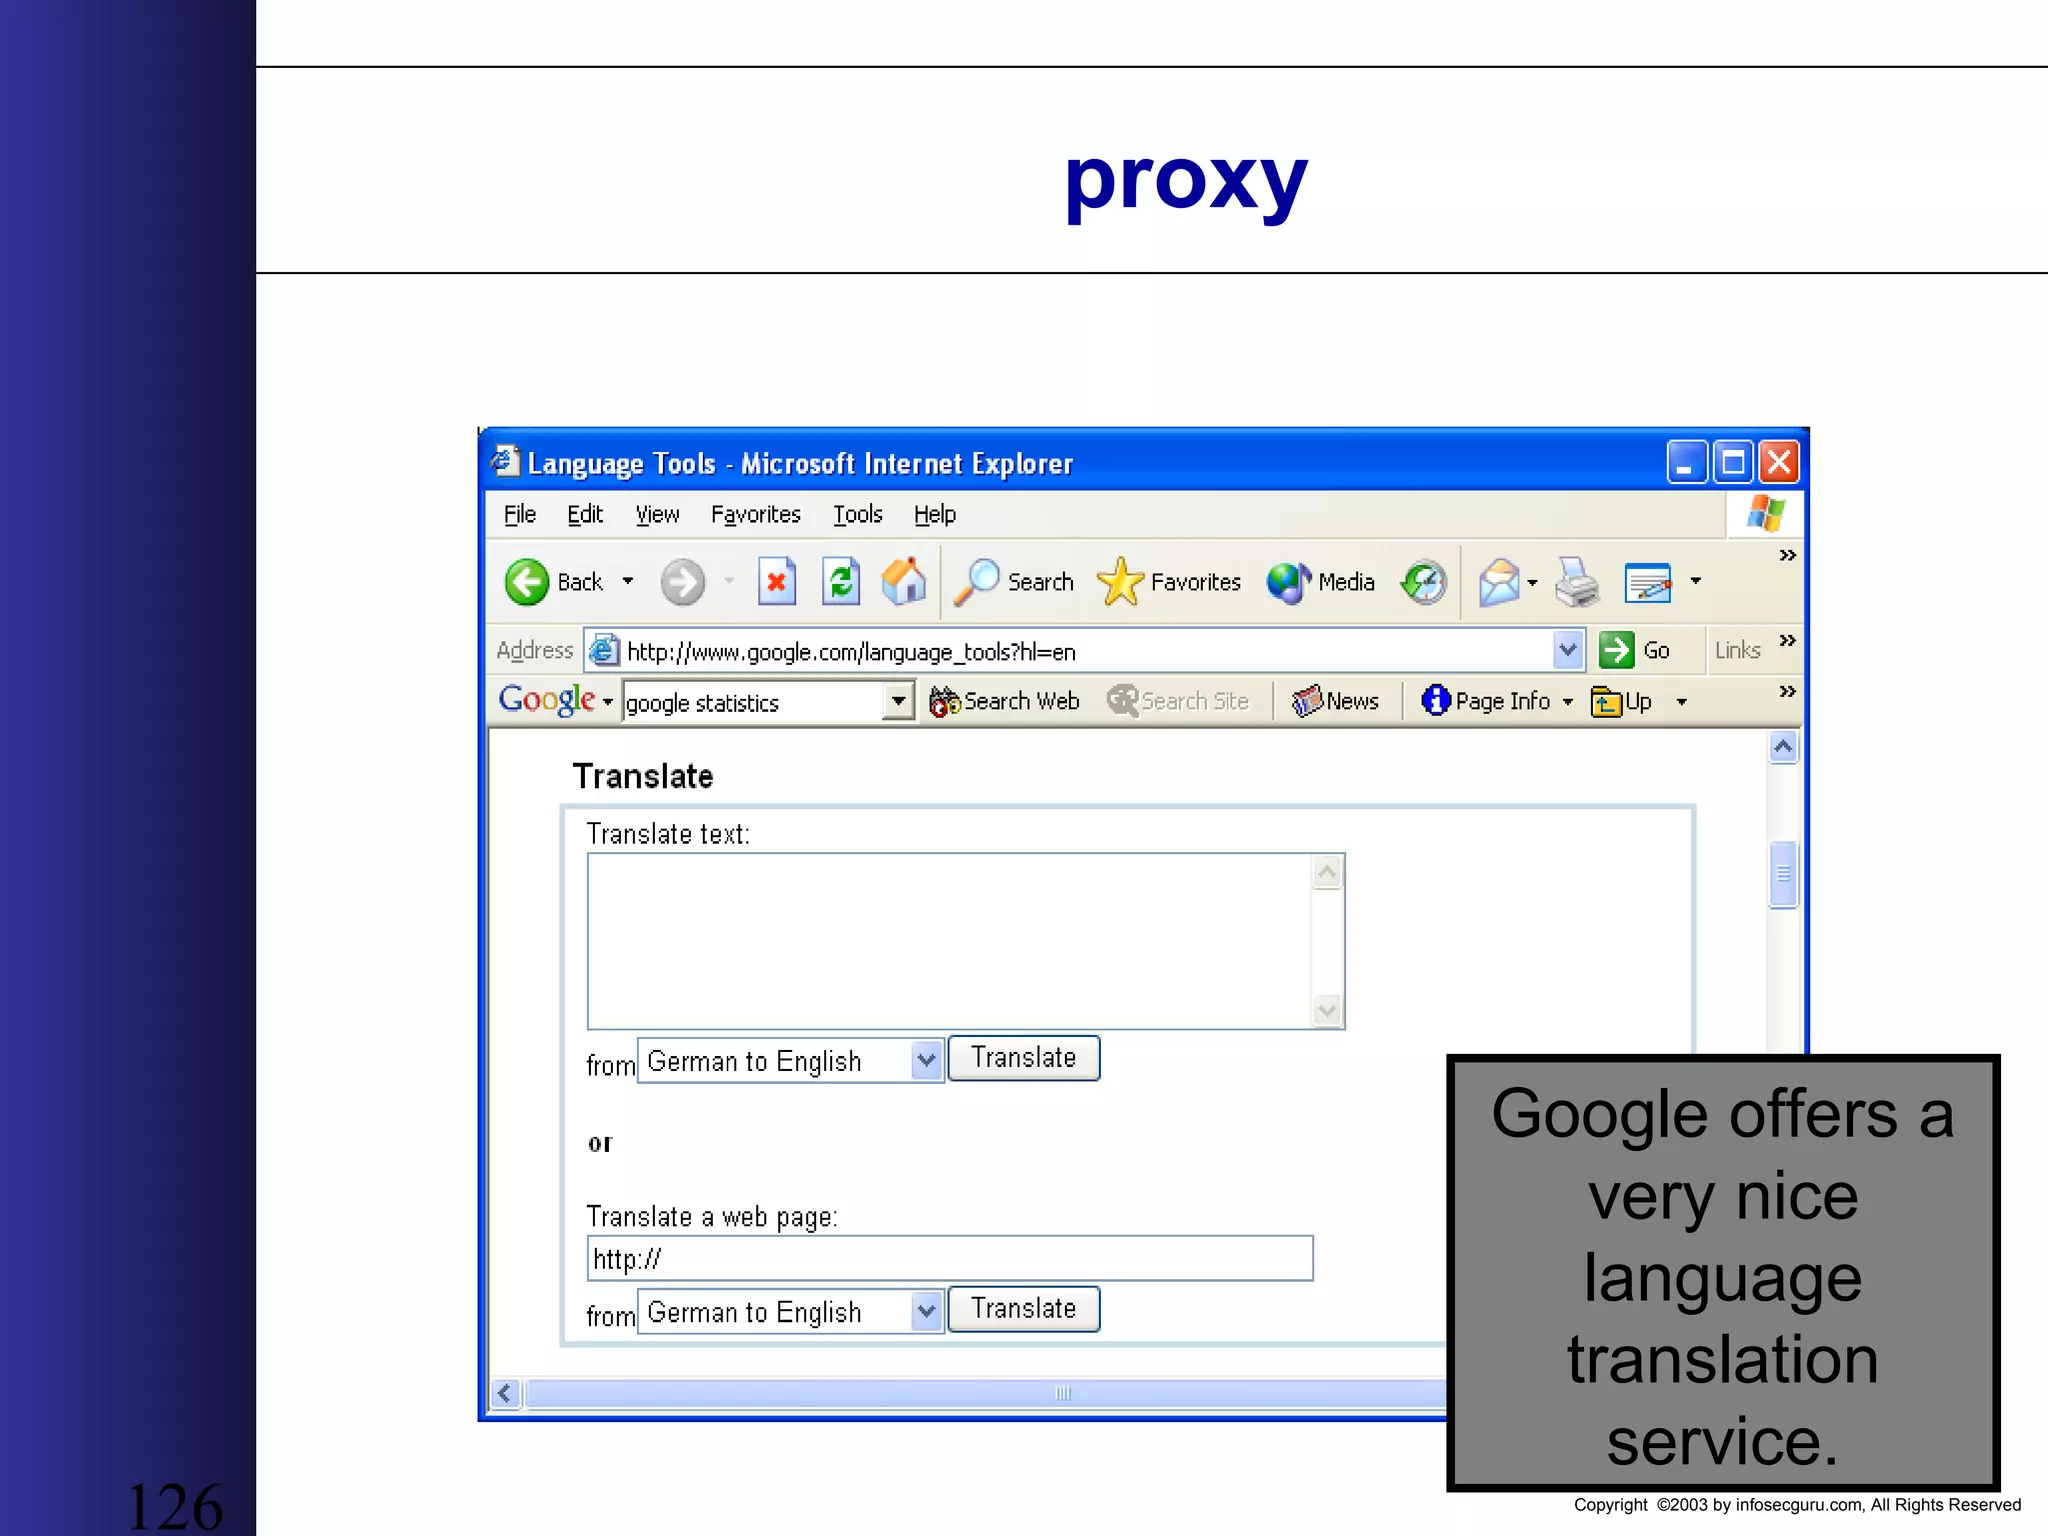Click the green Go arrow button

tap(1616, 650)
